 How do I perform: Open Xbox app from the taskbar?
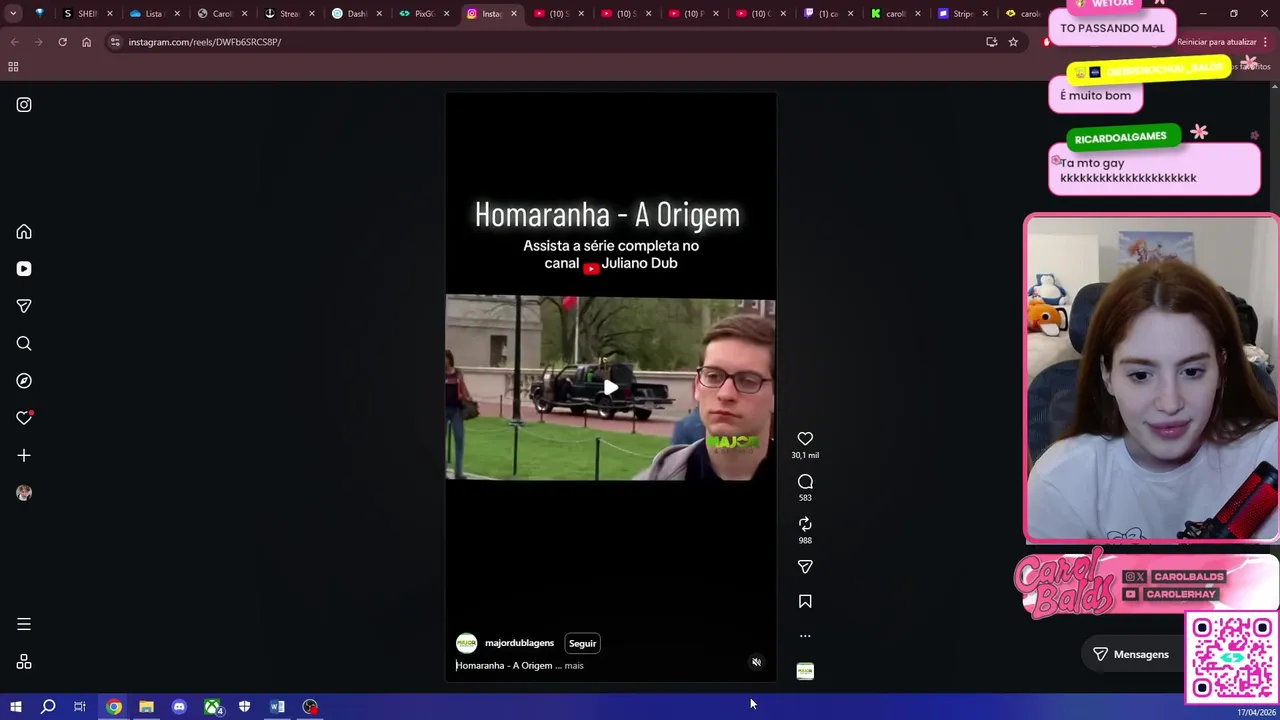pyautogui.click(x=212, y=707)
